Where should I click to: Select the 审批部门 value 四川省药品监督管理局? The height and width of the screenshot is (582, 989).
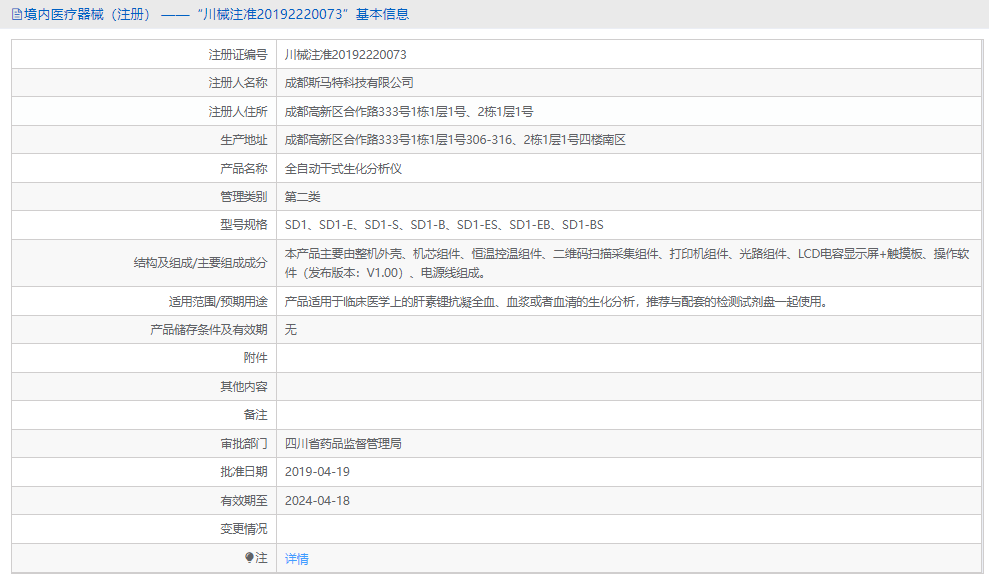click(x=344, y=442)
